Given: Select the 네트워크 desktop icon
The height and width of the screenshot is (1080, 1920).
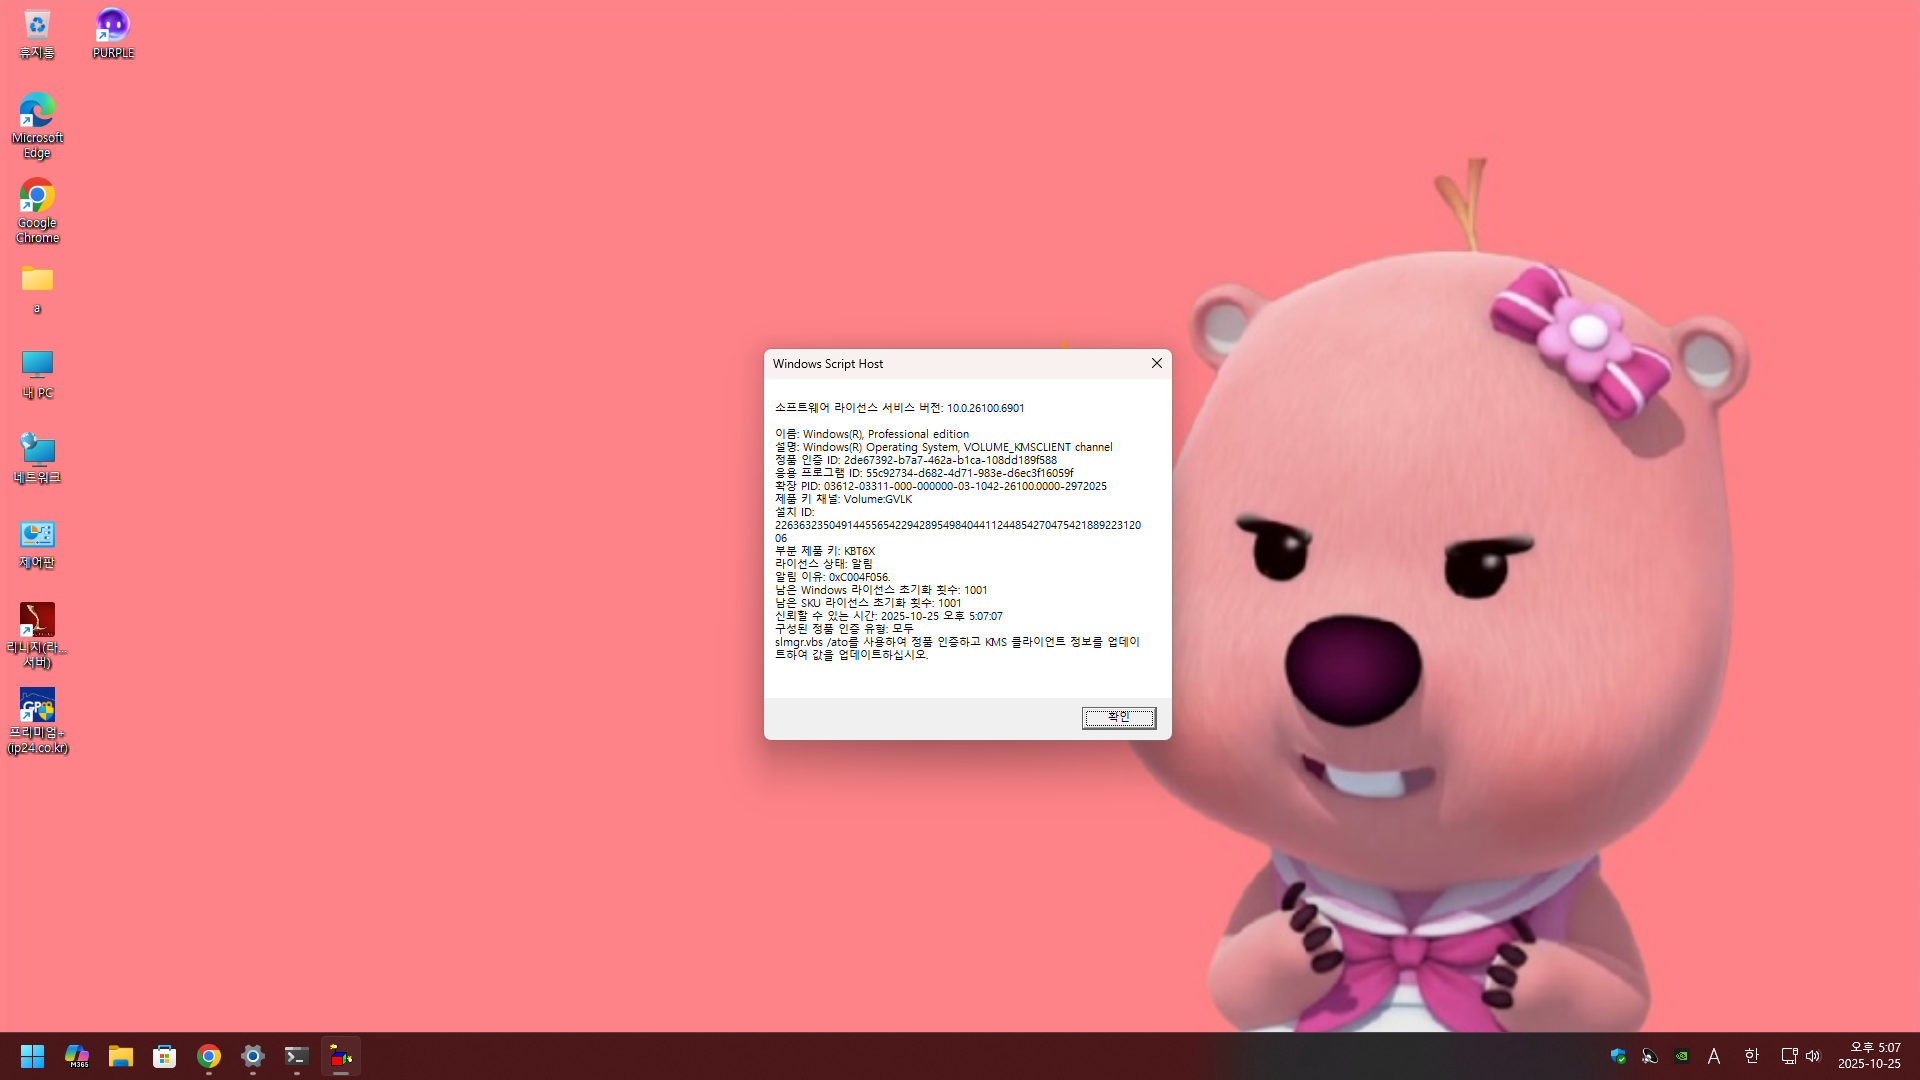Looking at the screenshot, I should (37, 458).
